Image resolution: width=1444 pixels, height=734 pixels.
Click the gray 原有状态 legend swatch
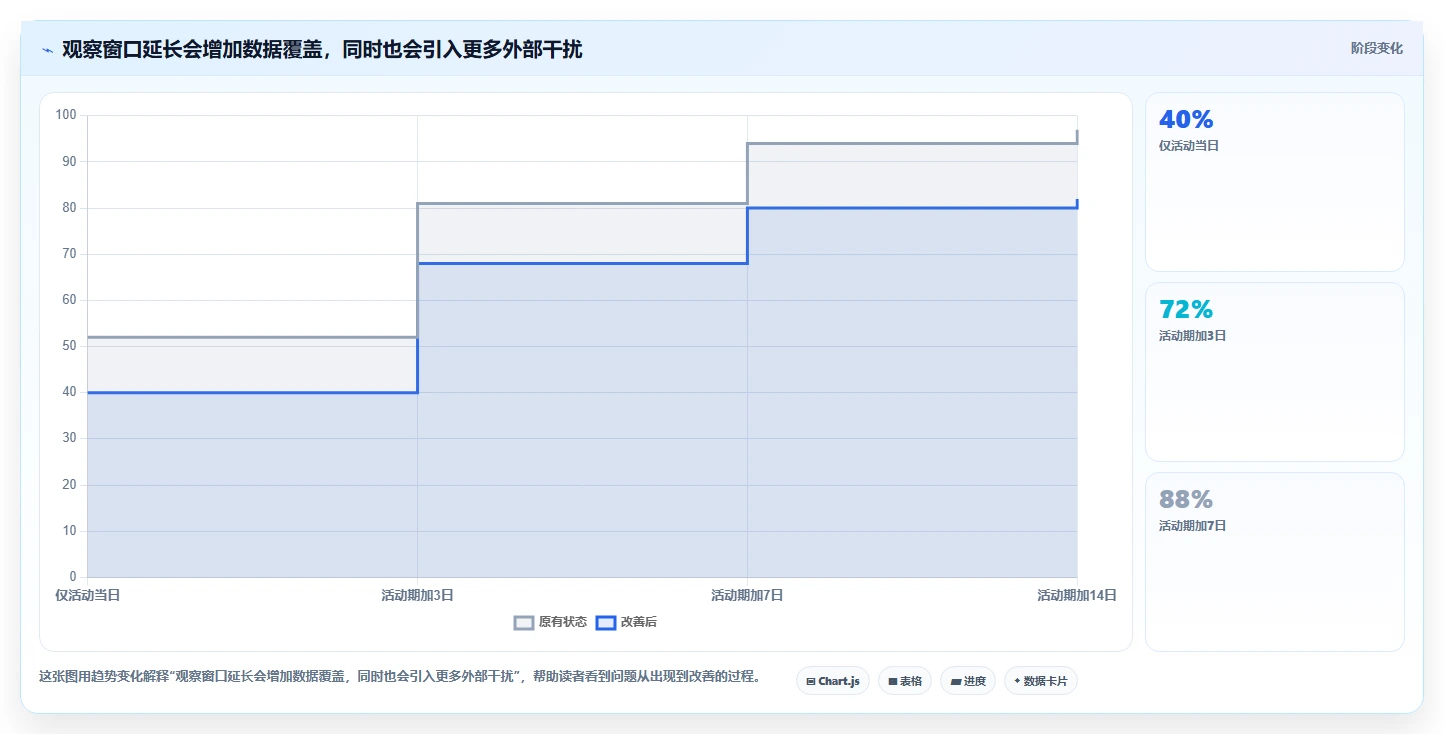pos(524,622)
